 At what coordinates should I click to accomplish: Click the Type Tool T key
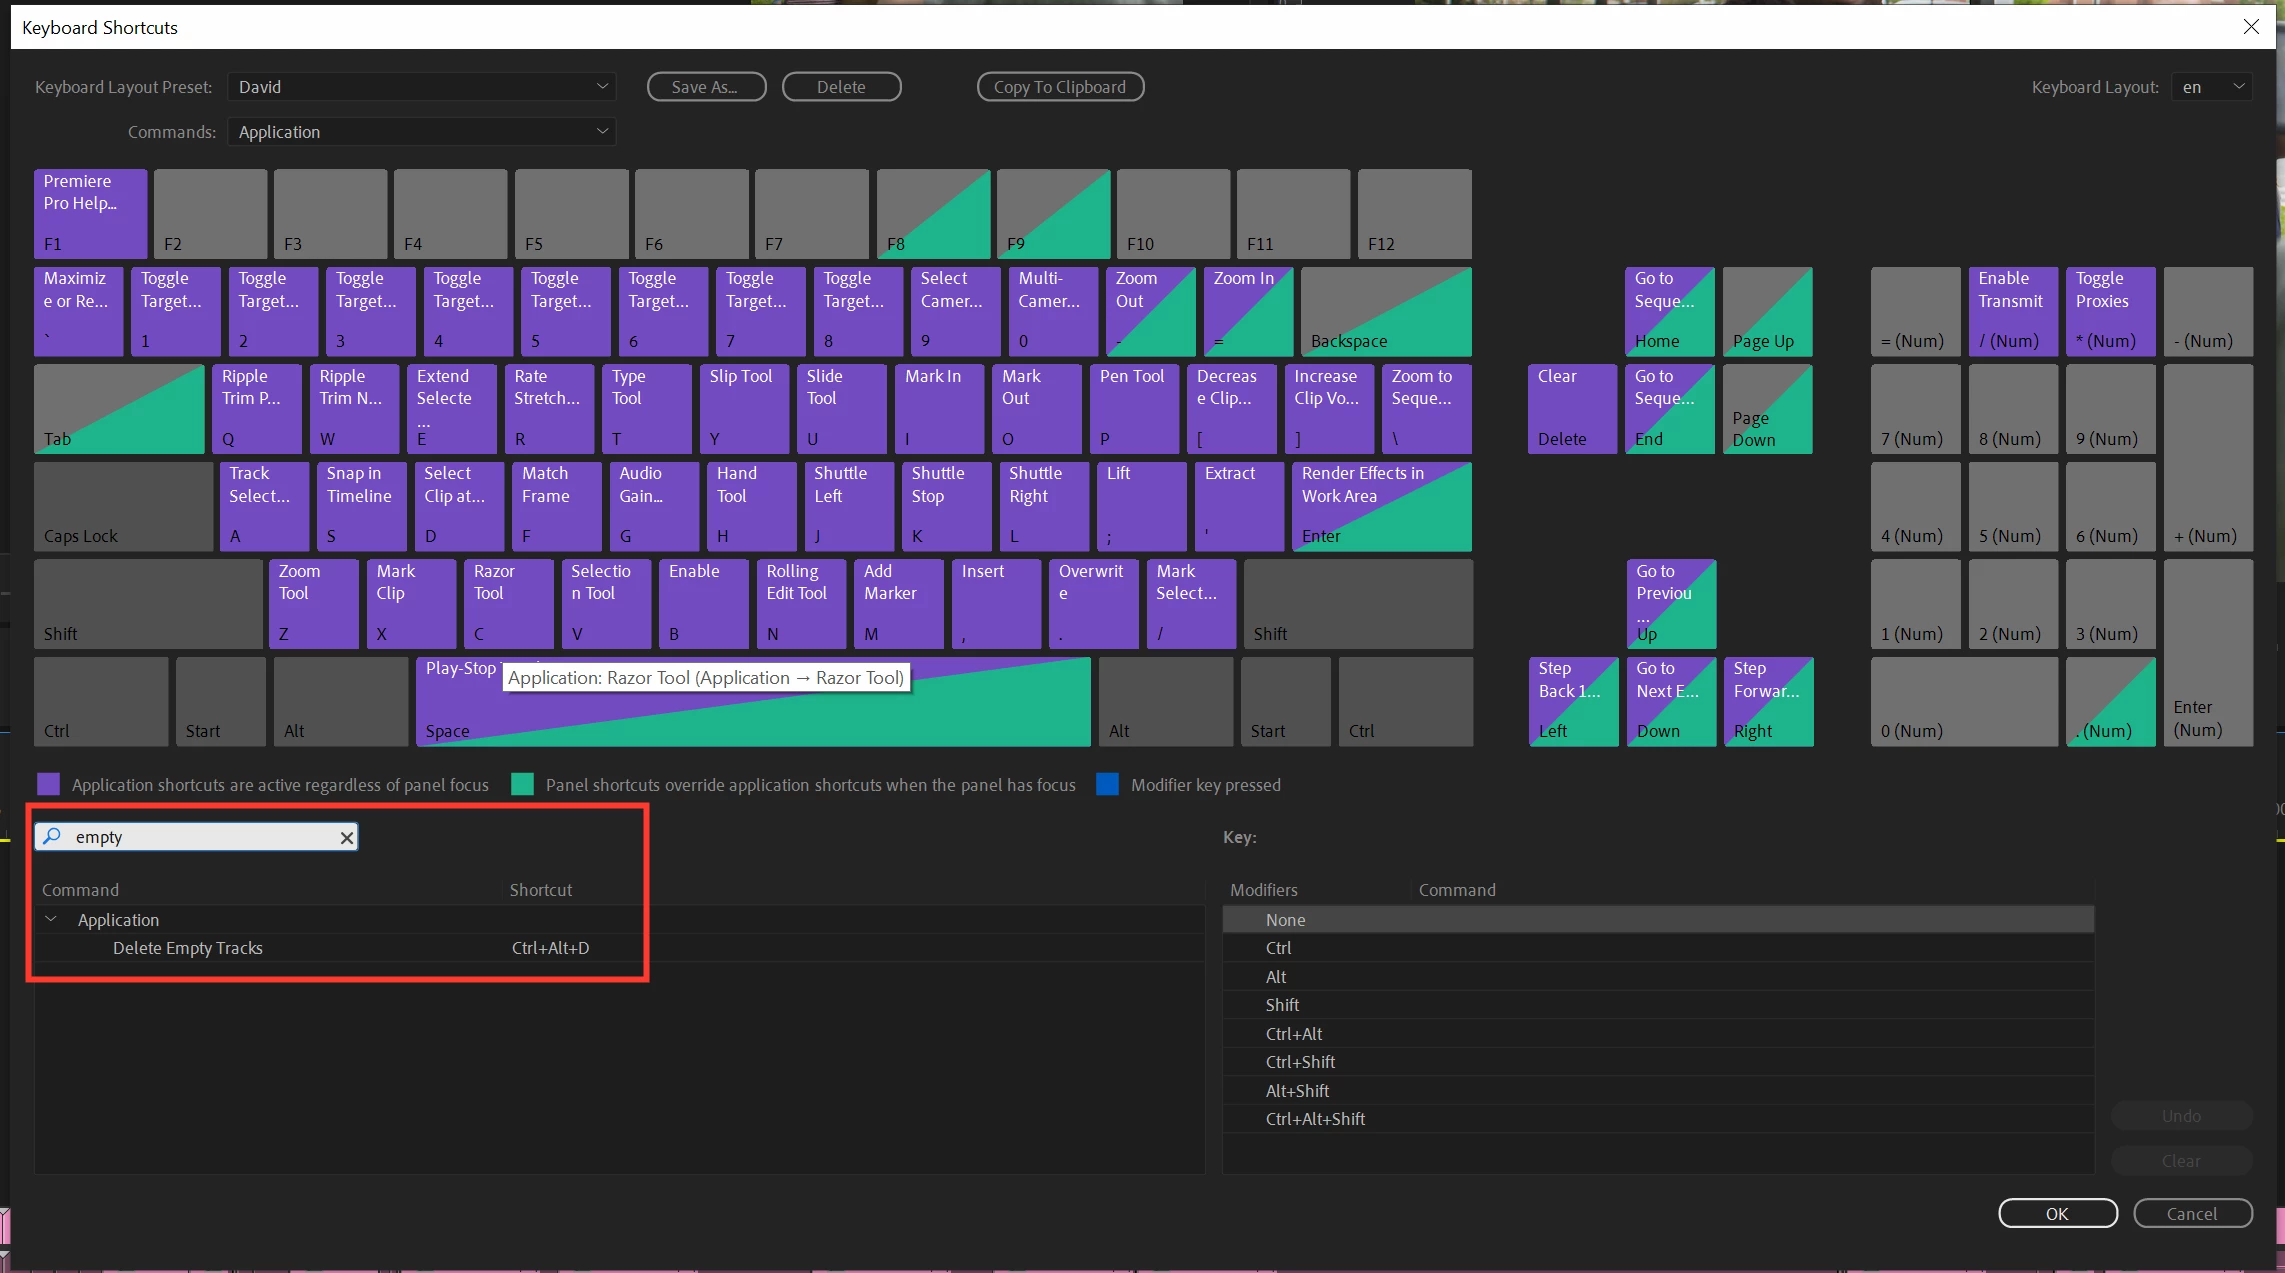click(646, 408)
